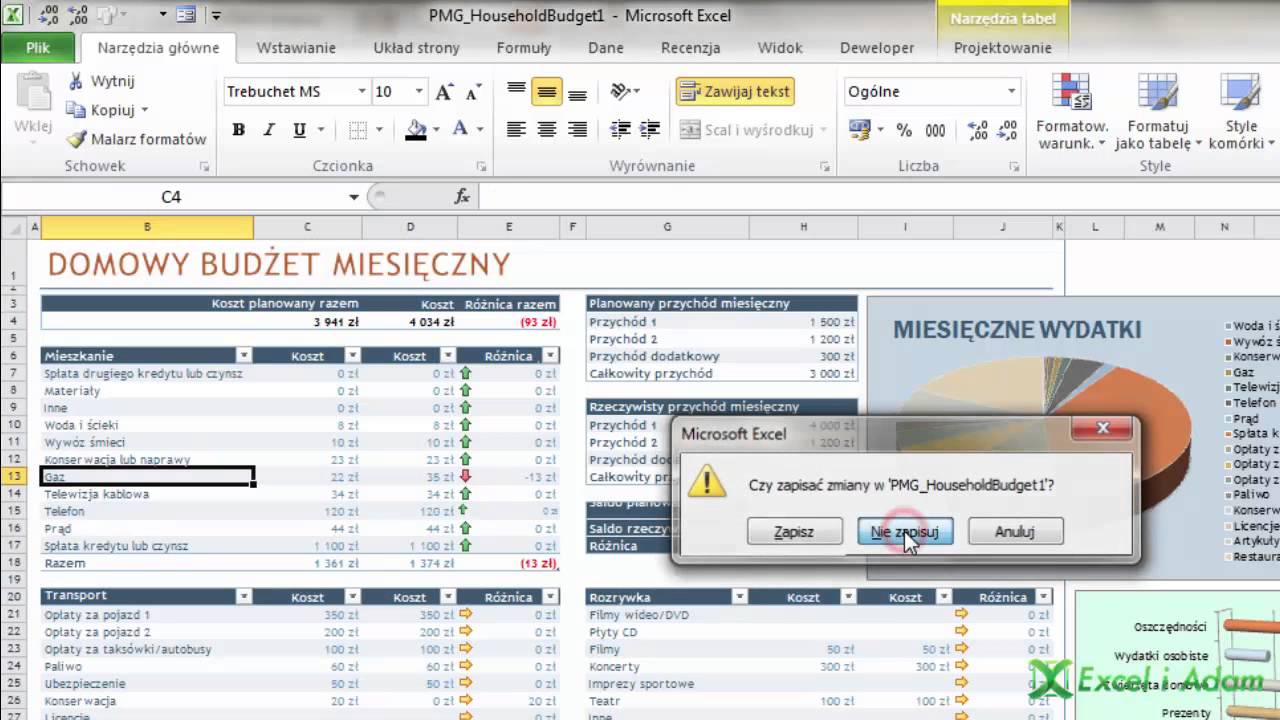The height and width of the screenshot is (720, 1280).
Task: Switch to the Formuły tab
Action: tap(524, 48)
